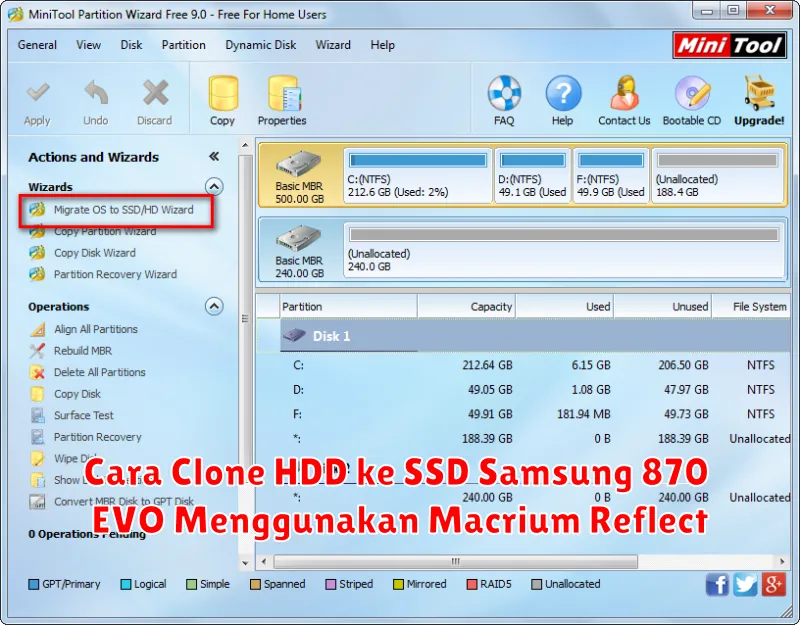The image size is (800, 625).
Task: Collapse the Actions and Wizards panel
Action: (x=214, y=157)
